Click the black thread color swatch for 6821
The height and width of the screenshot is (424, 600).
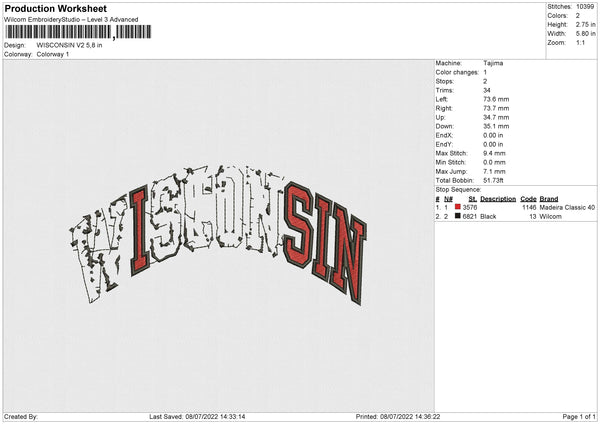[x=457, y=216]
